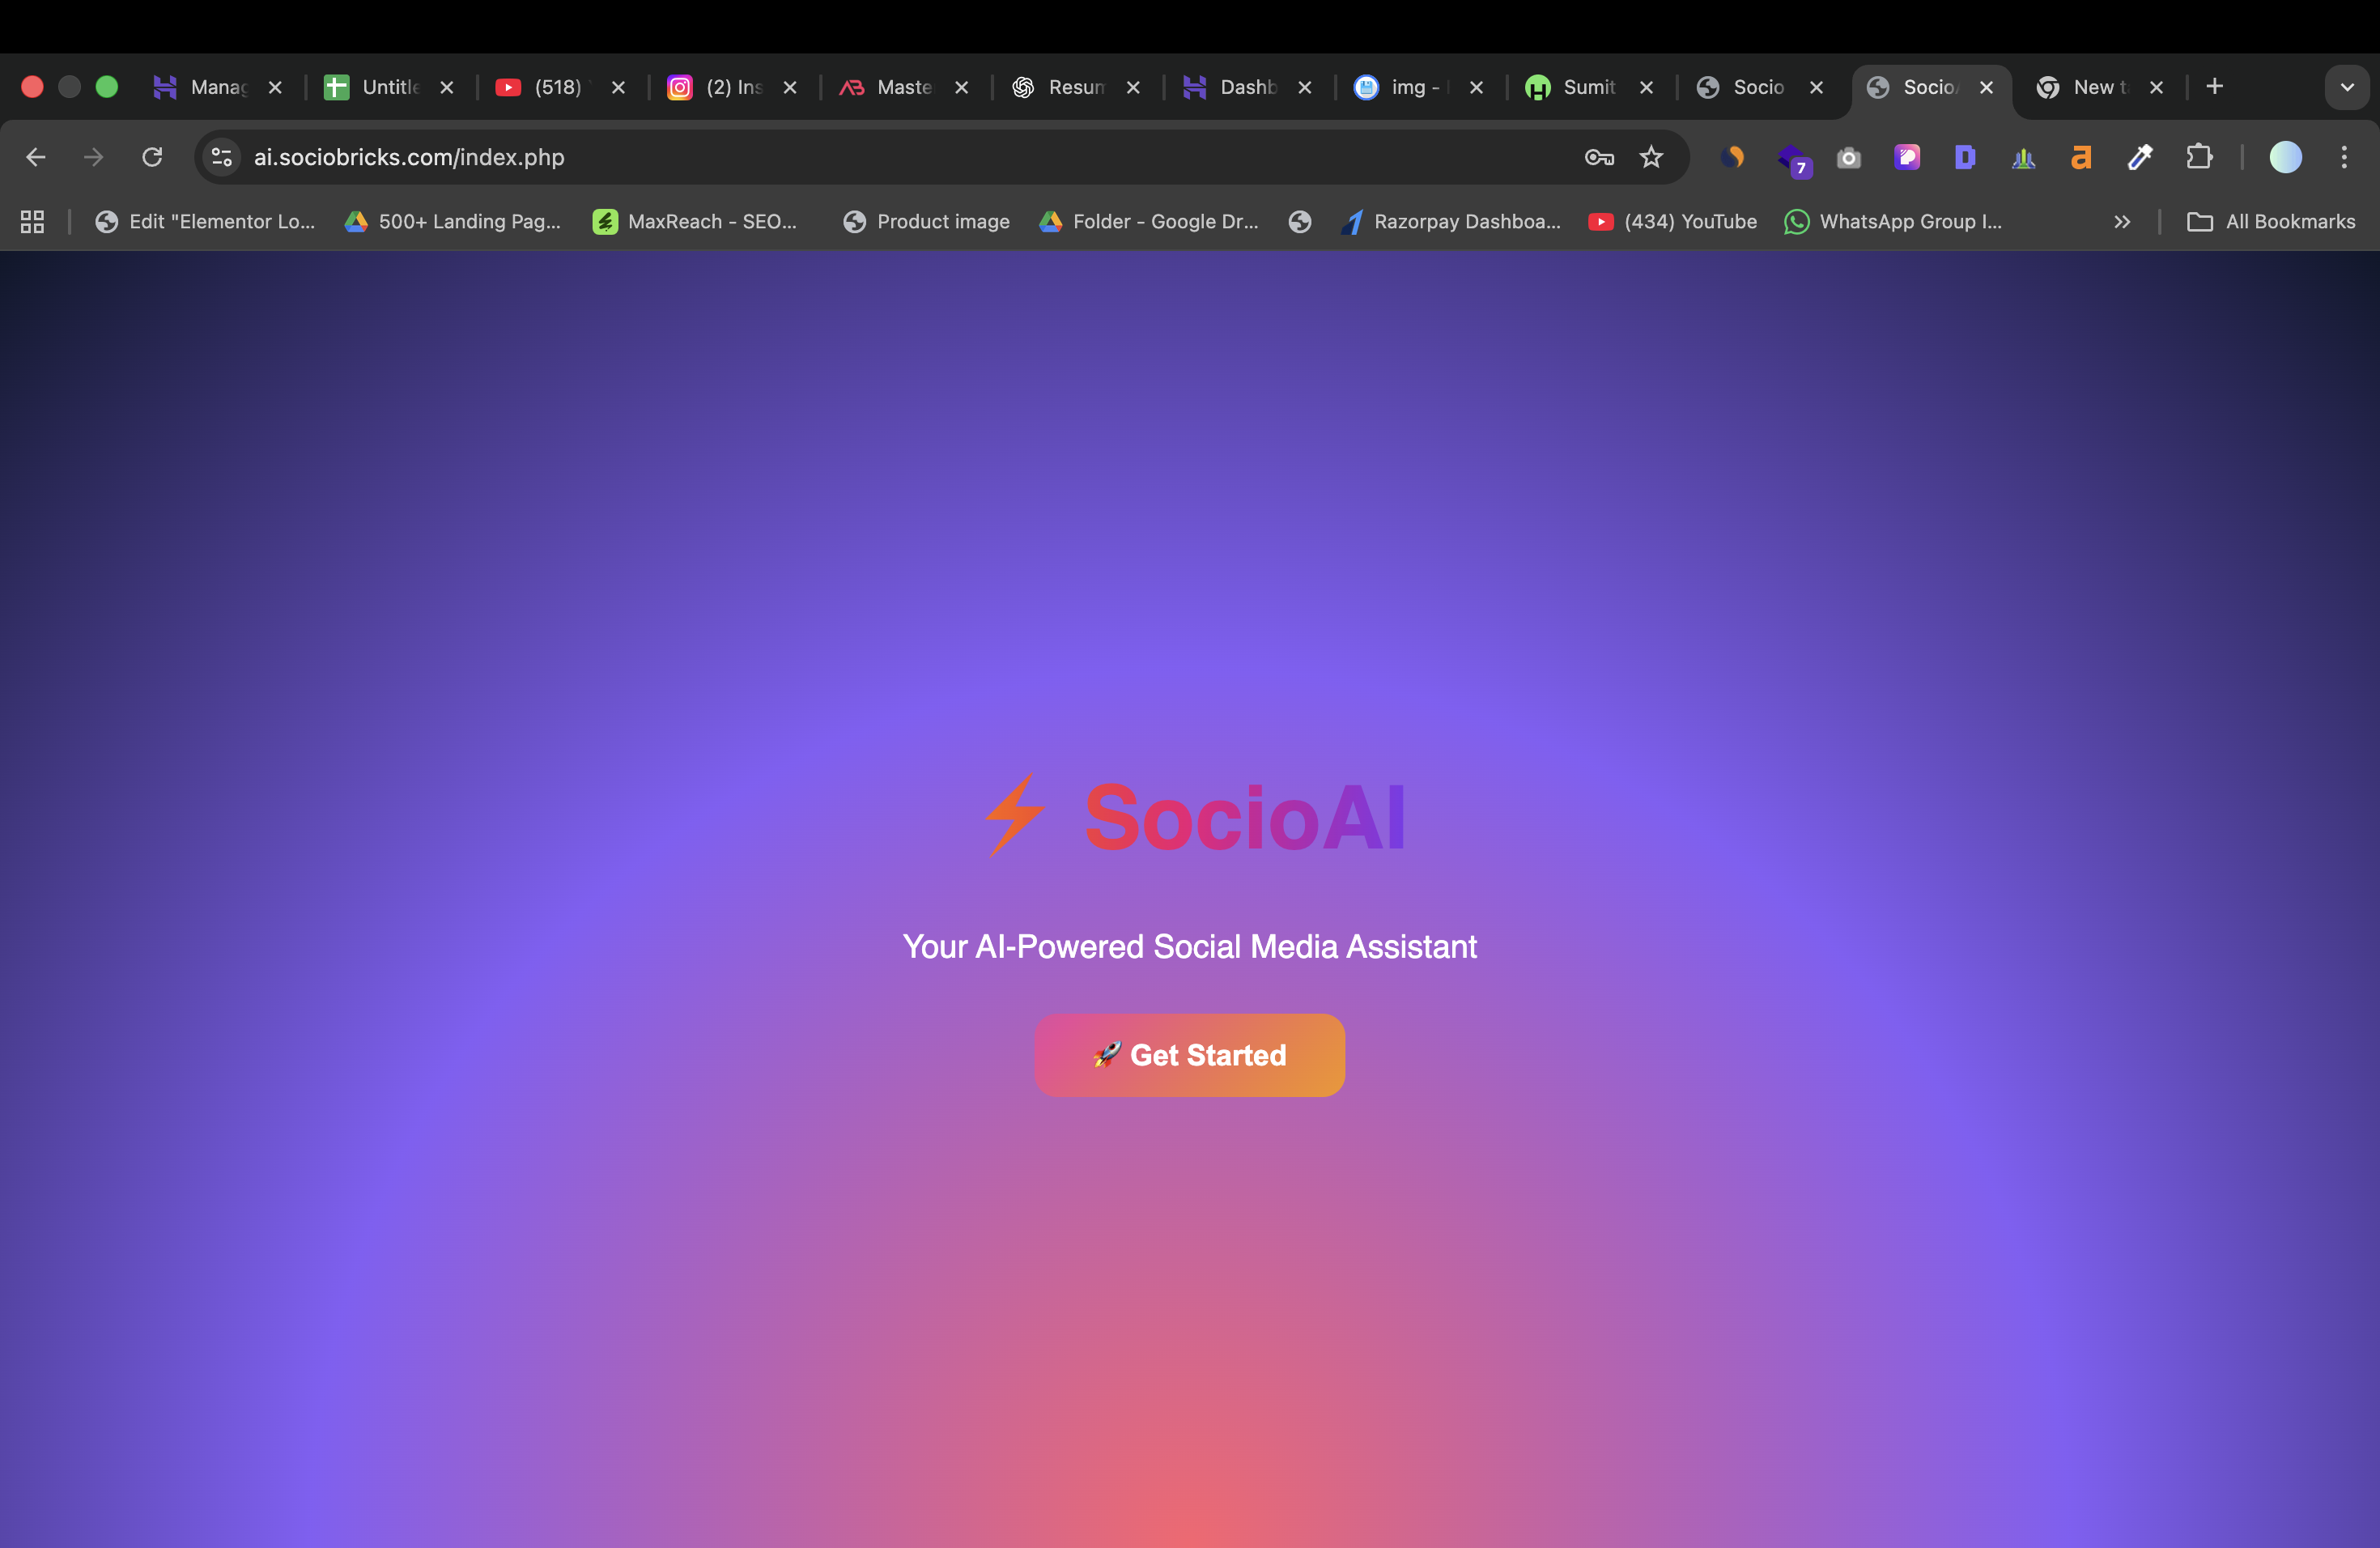The image size is (2380, 1548).
Task: Expand hidden bookmarks overflow chevron
Action: coord(2122,222)
